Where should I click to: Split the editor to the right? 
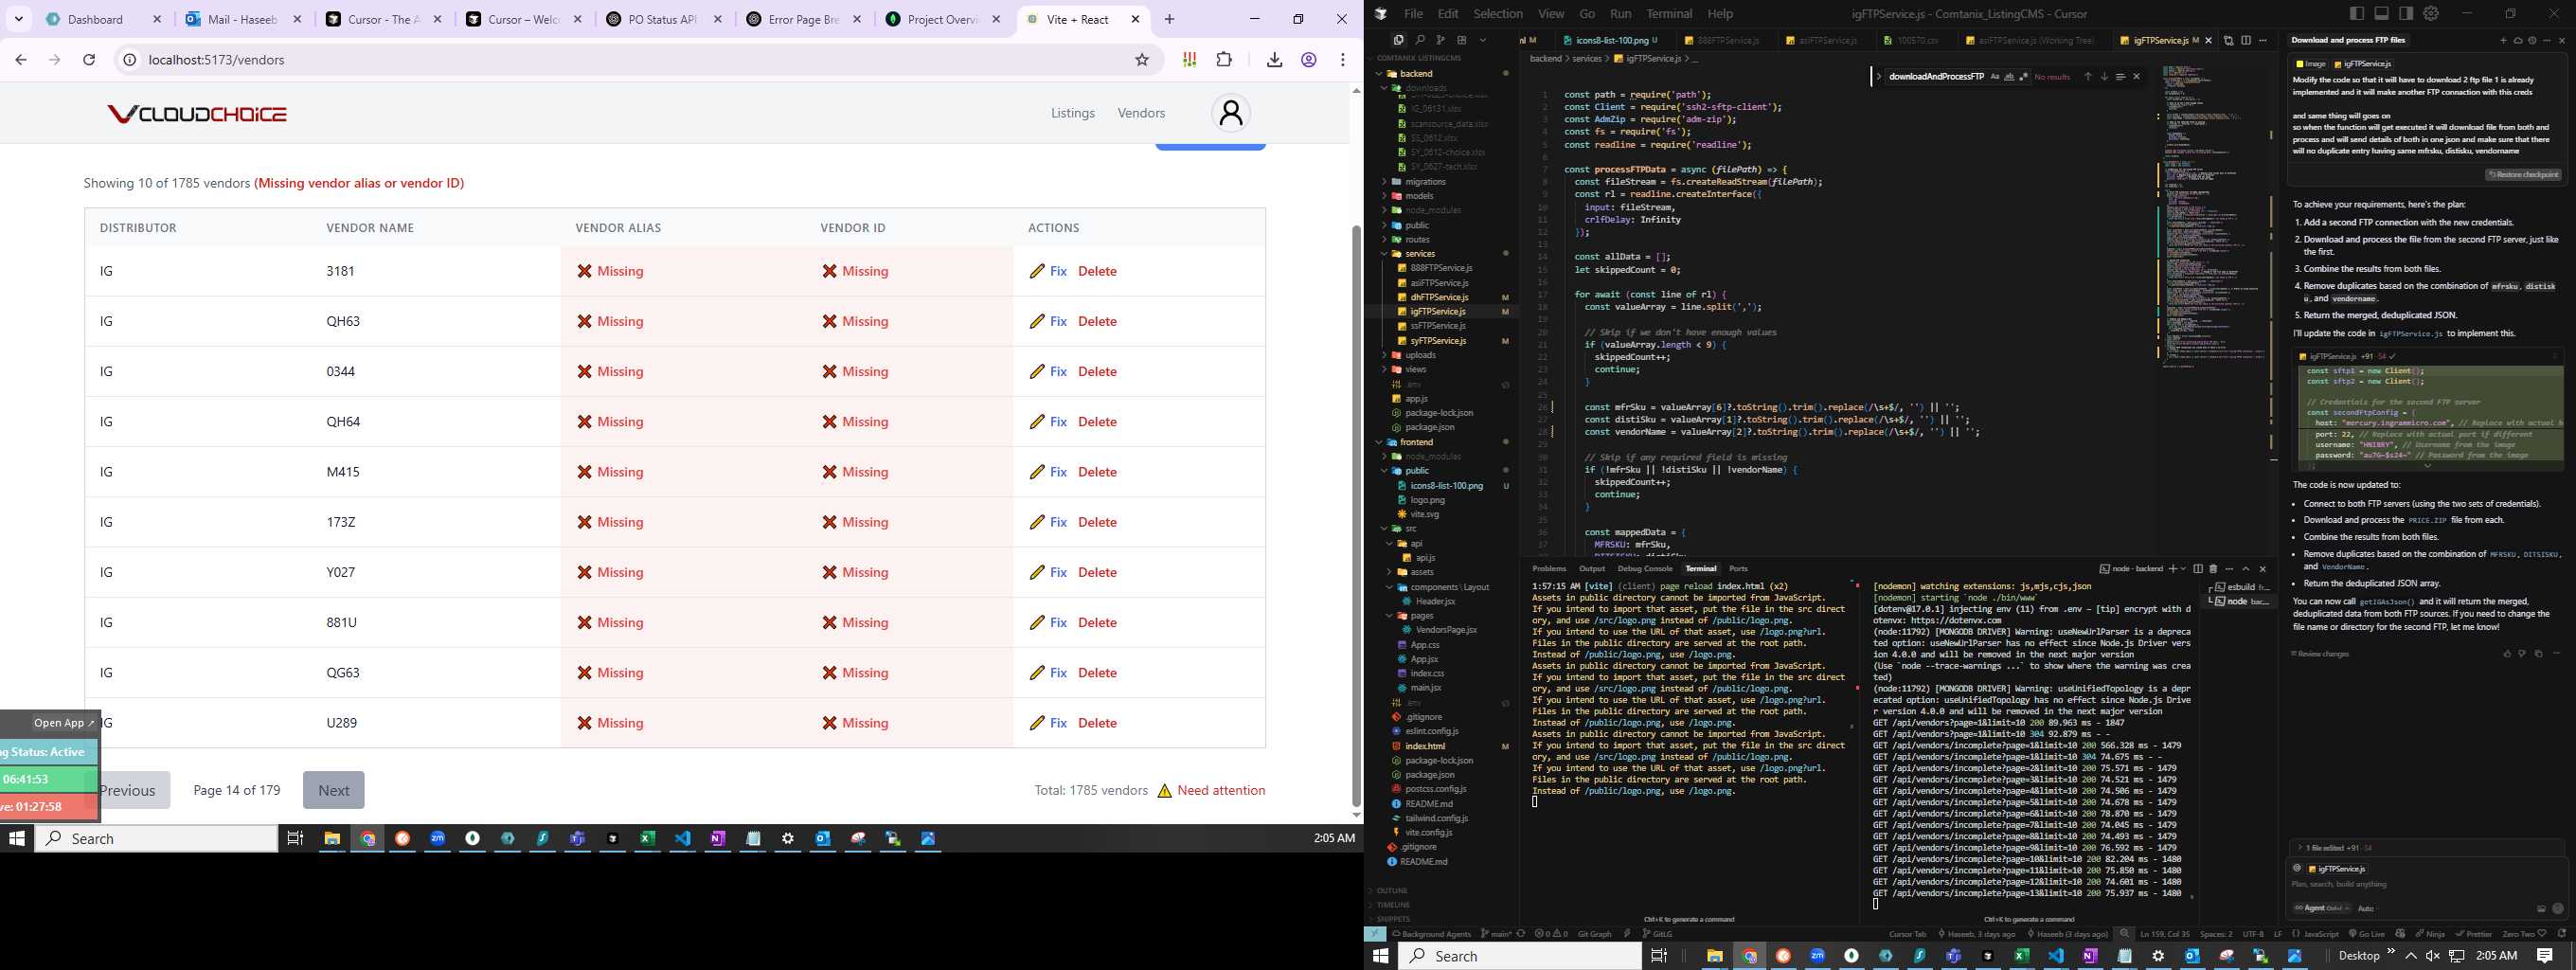pyautogui.click(x=2247, y=40)
